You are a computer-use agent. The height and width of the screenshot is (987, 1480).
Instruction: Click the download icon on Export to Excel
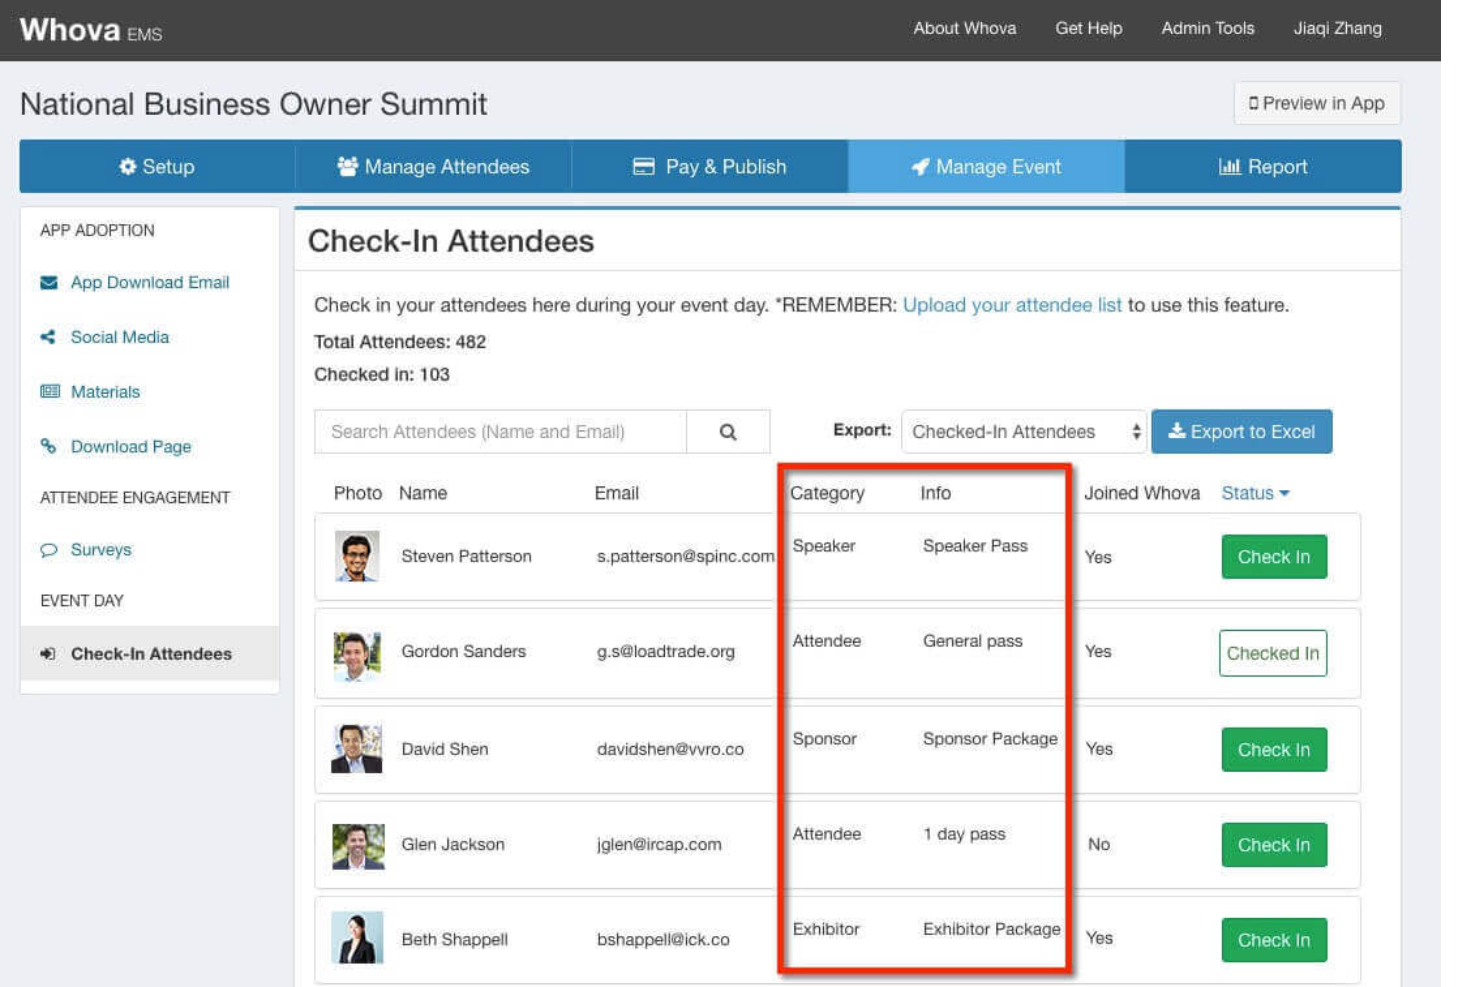tap(1177, 431)
